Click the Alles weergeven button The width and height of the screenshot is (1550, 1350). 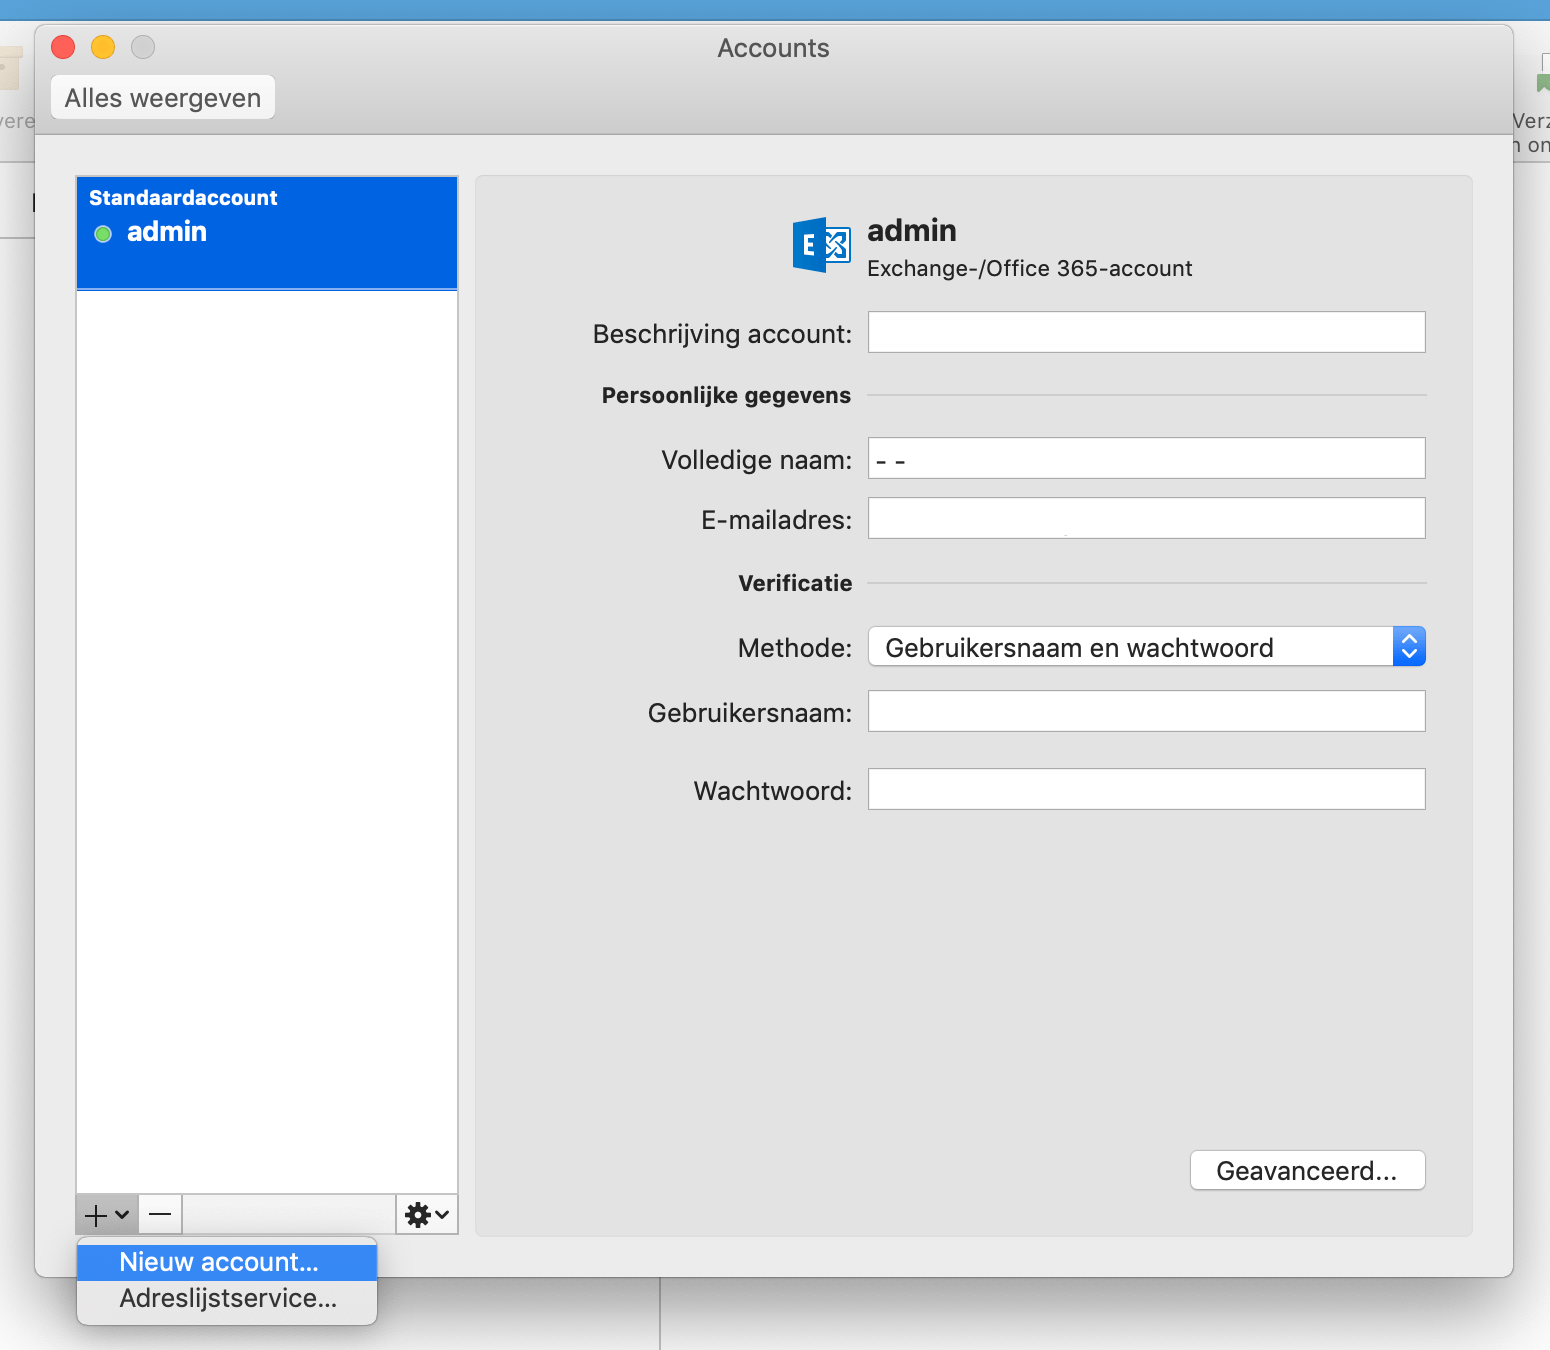click(x=163, y=98)
